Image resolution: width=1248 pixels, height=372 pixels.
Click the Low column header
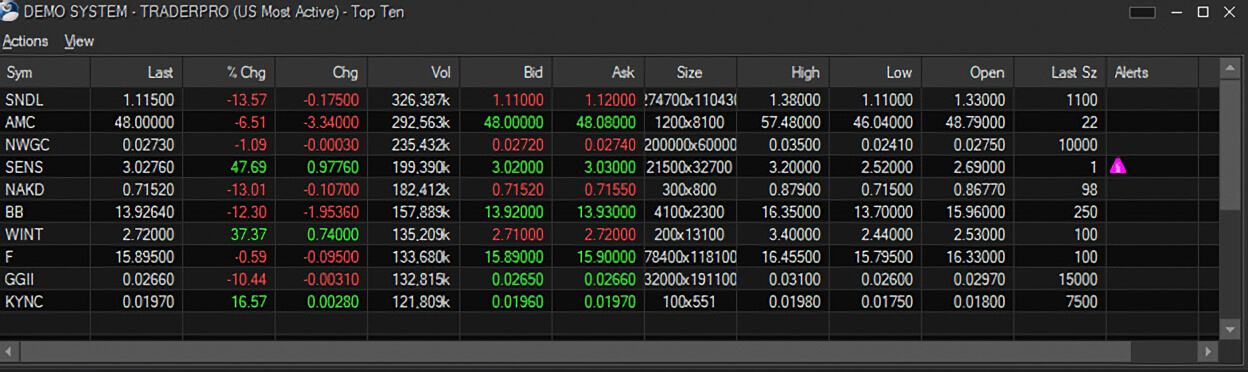click(875, 72)
